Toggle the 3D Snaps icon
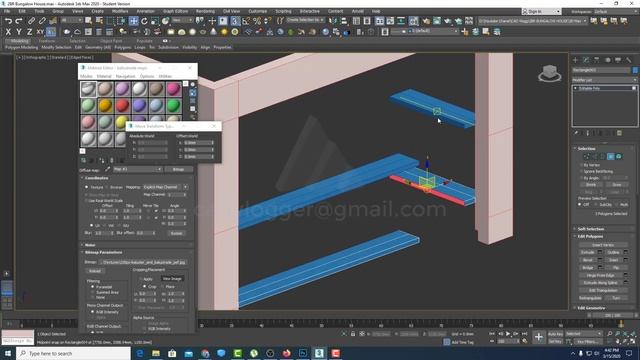The width and height of the screenshot is (640, 360). [x=235, y=20]
